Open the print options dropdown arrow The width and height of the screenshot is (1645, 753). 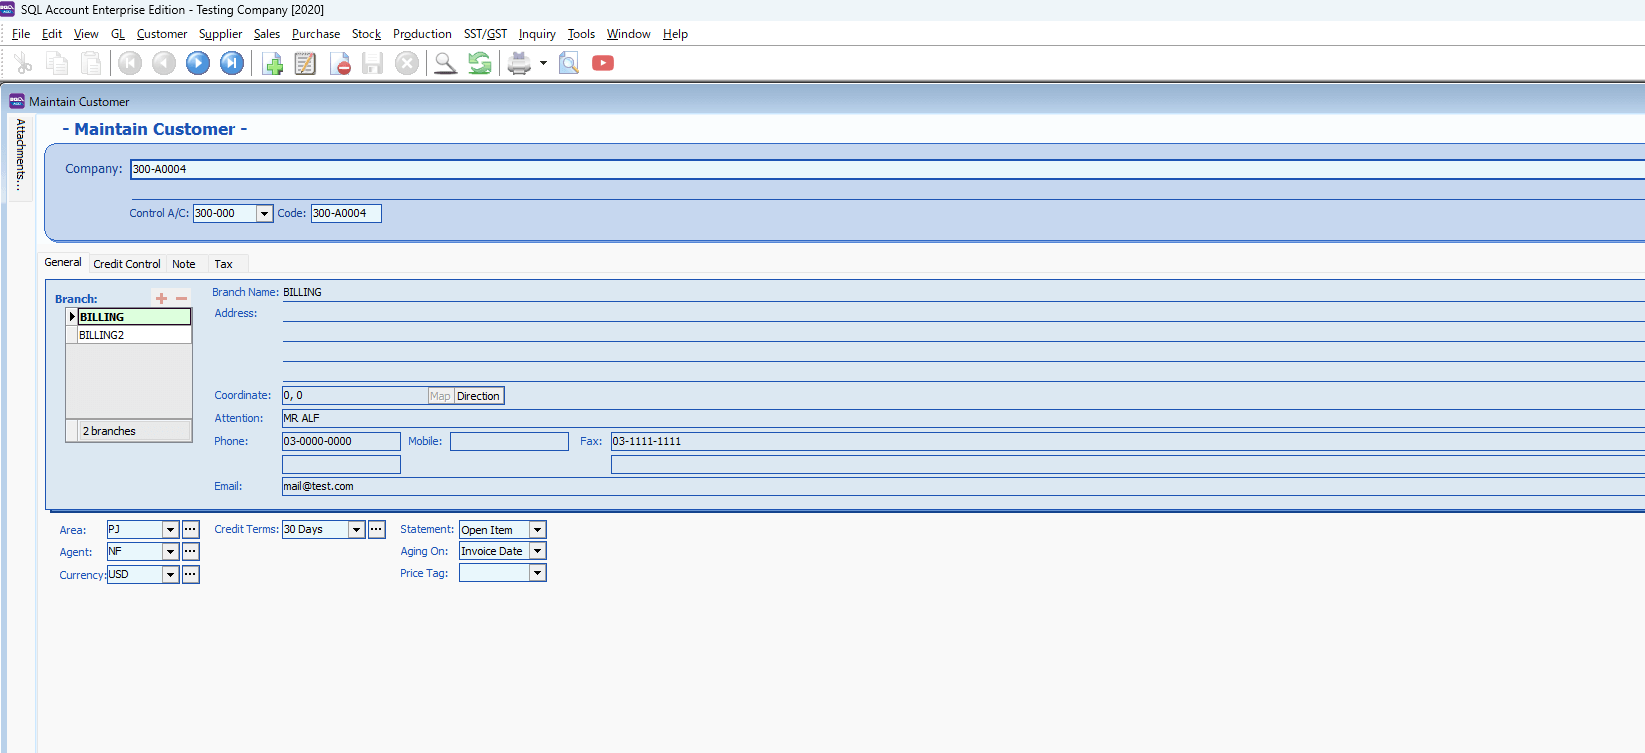tap(543, 63)
